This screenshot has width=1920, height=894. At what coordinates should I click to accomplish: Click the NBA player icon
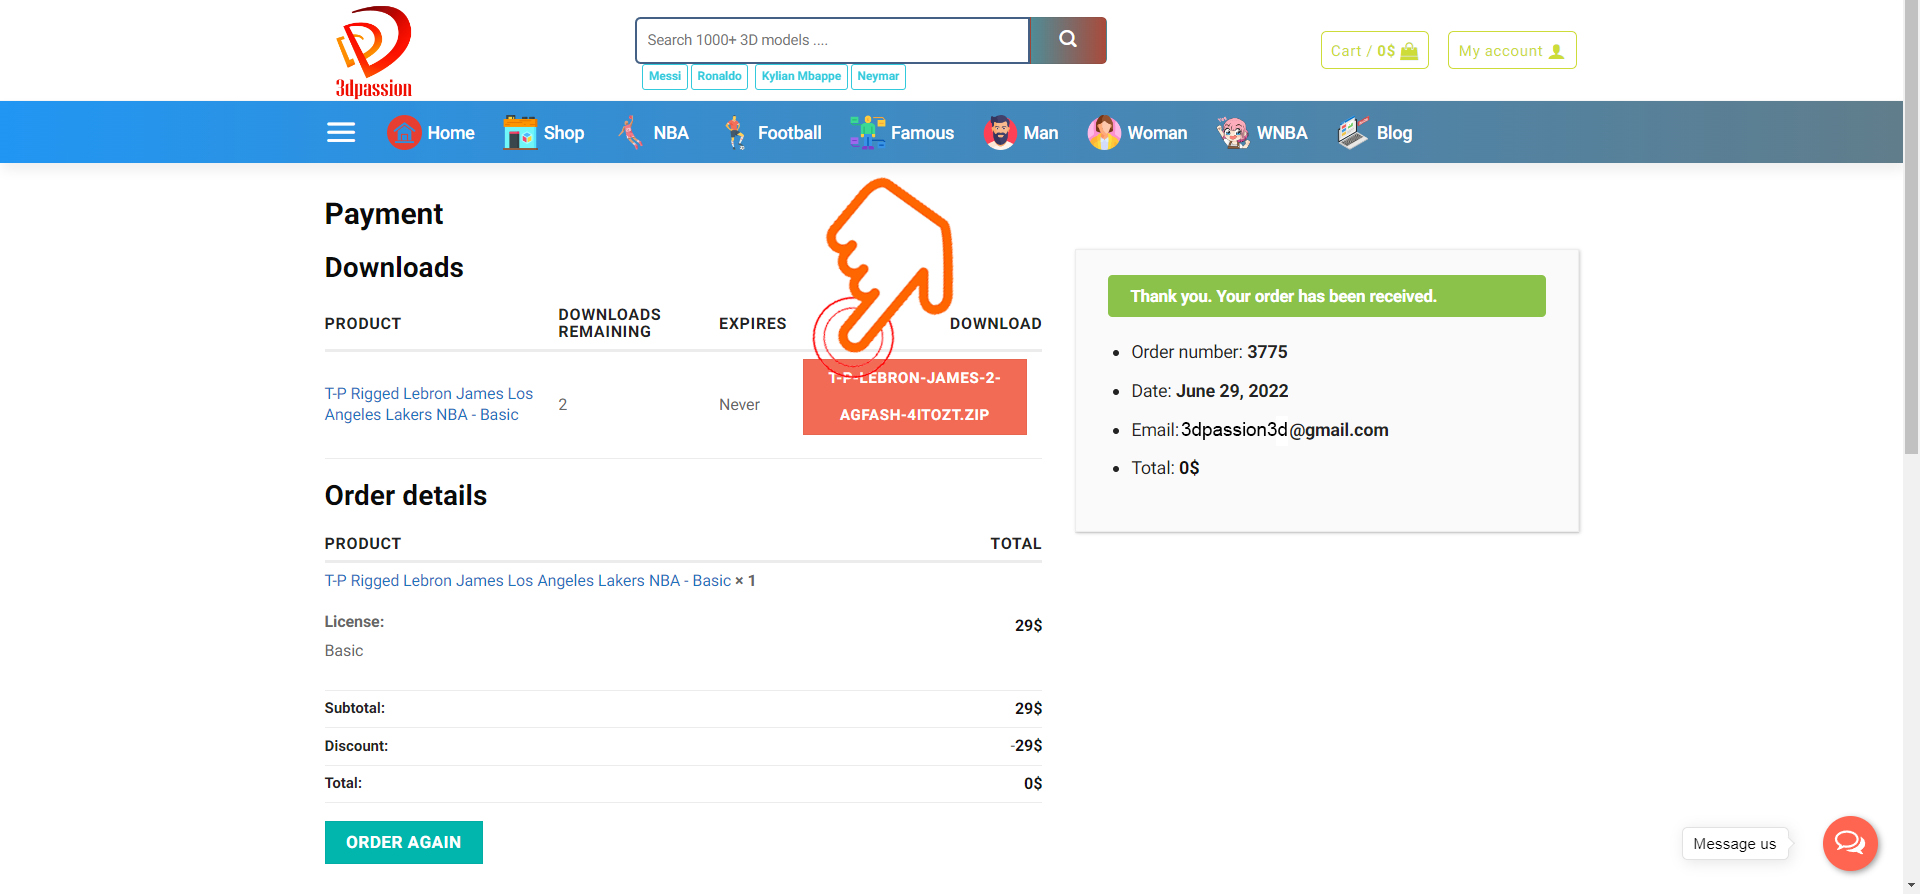coord(630,133)
